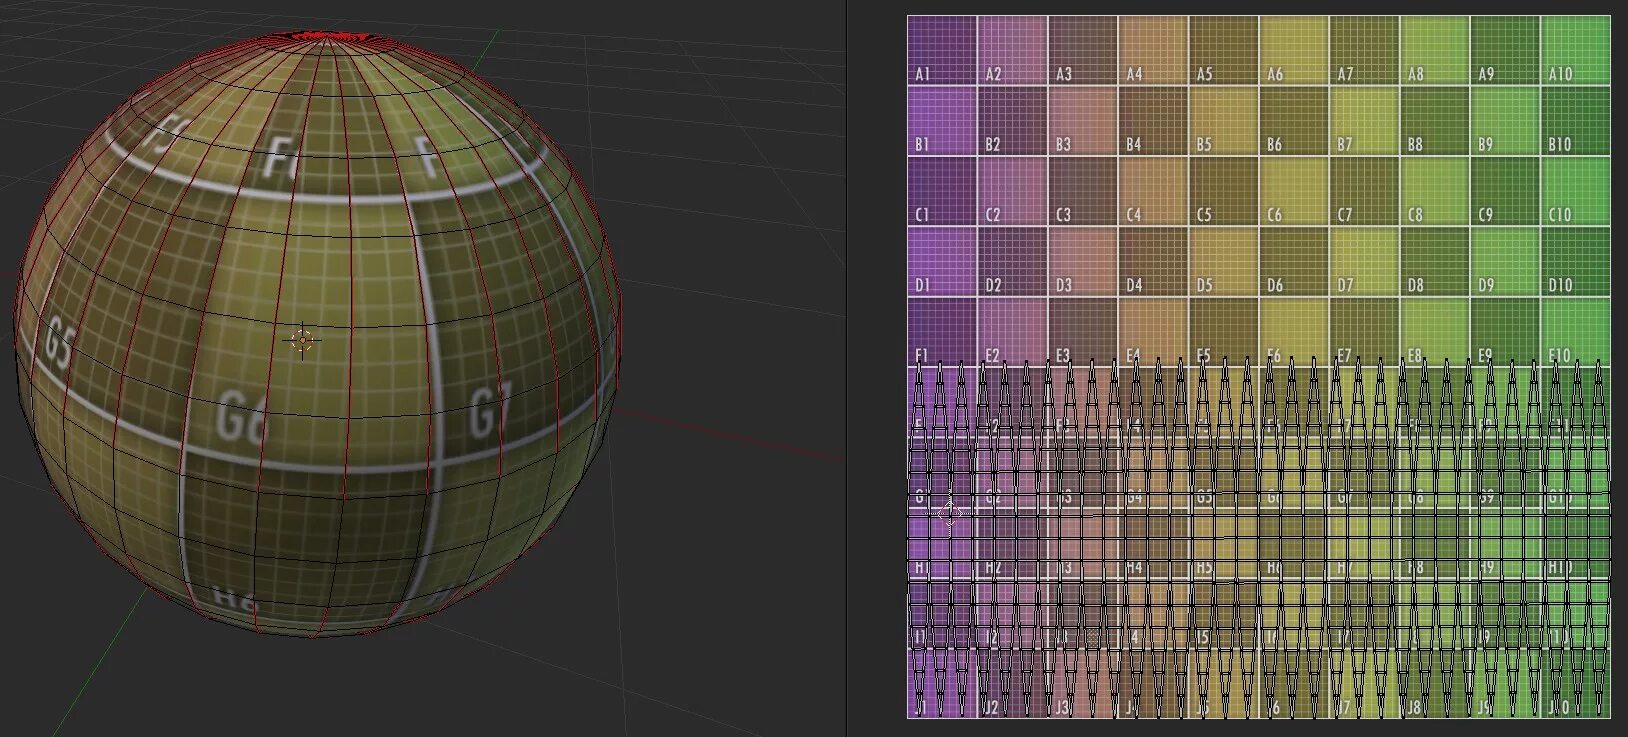Choose the D10 tile in UV grid
The image size is (1628, 737).
(1576, 261)
